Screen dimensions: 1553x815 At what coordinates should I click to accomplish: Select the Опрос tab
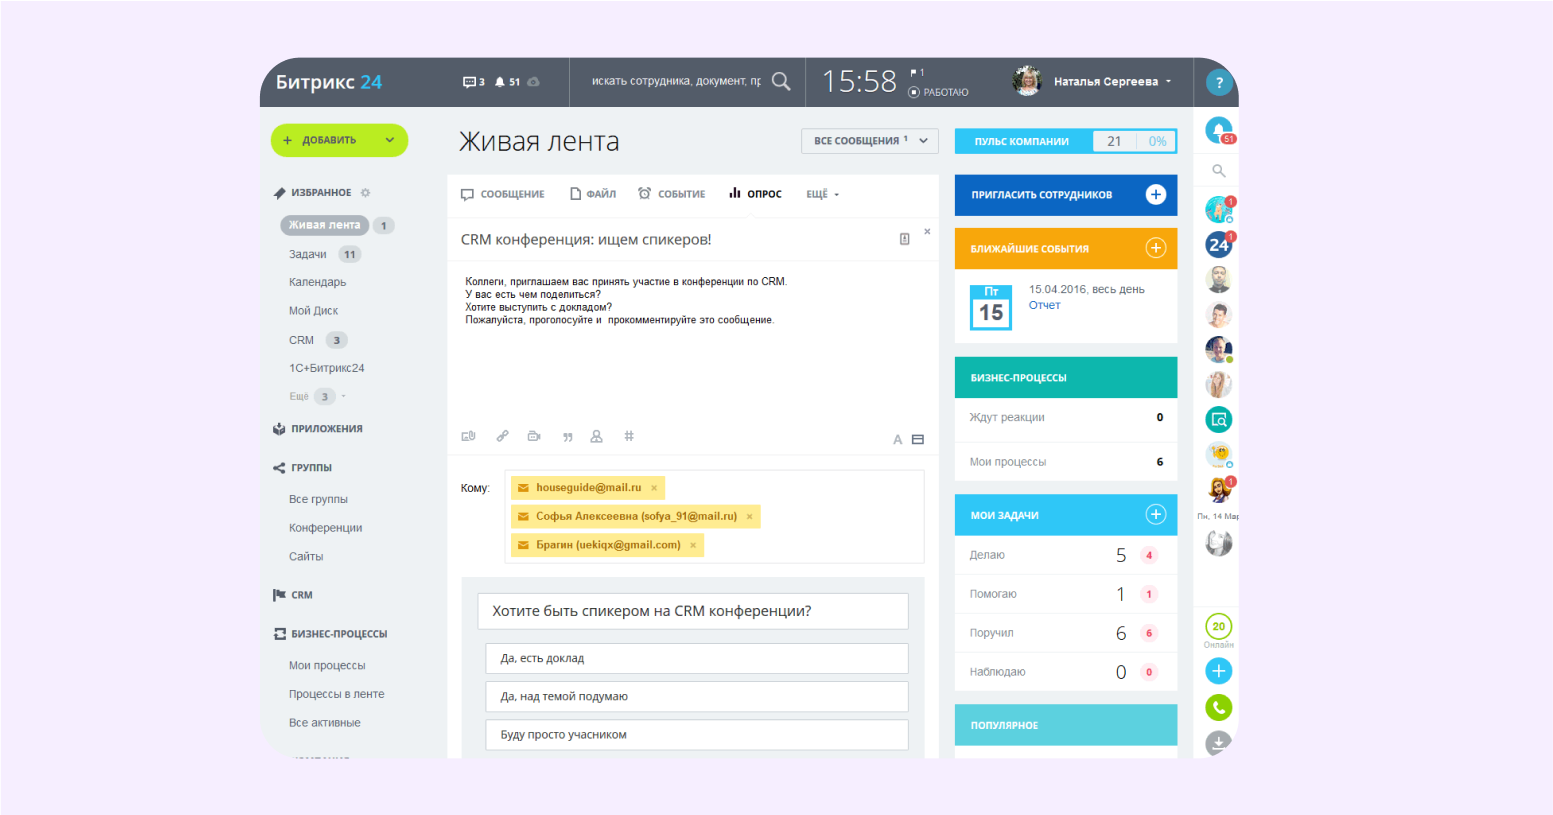tap(755, 194)
